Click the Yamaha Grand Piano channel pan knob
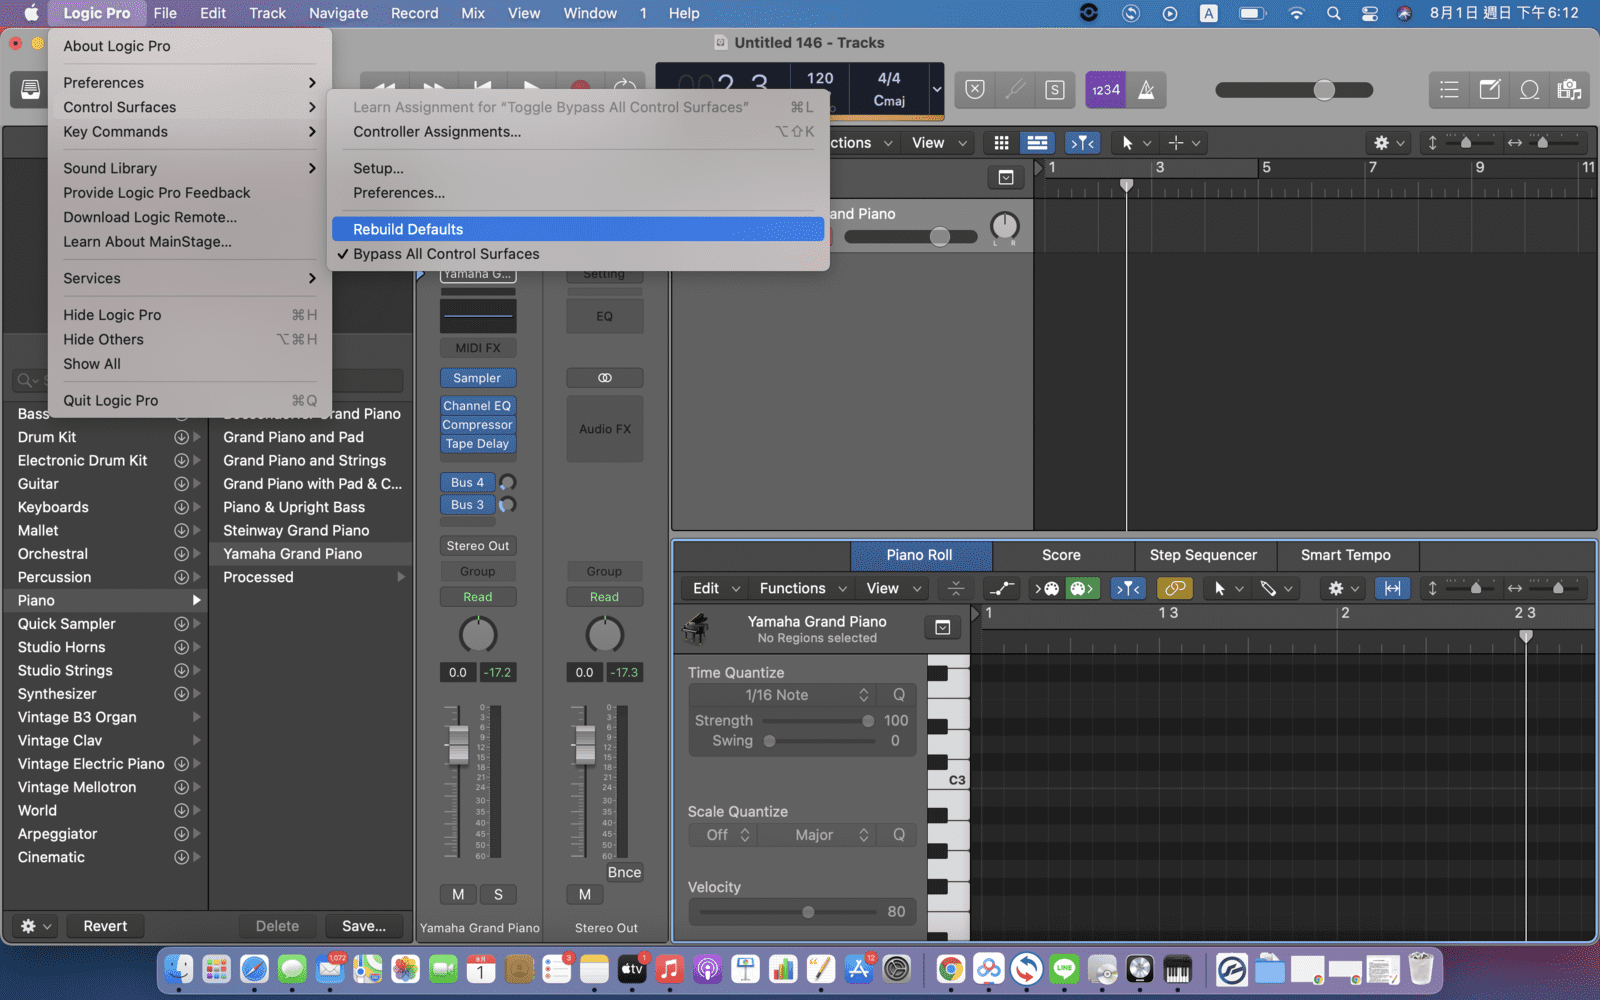 click(478, 635)
